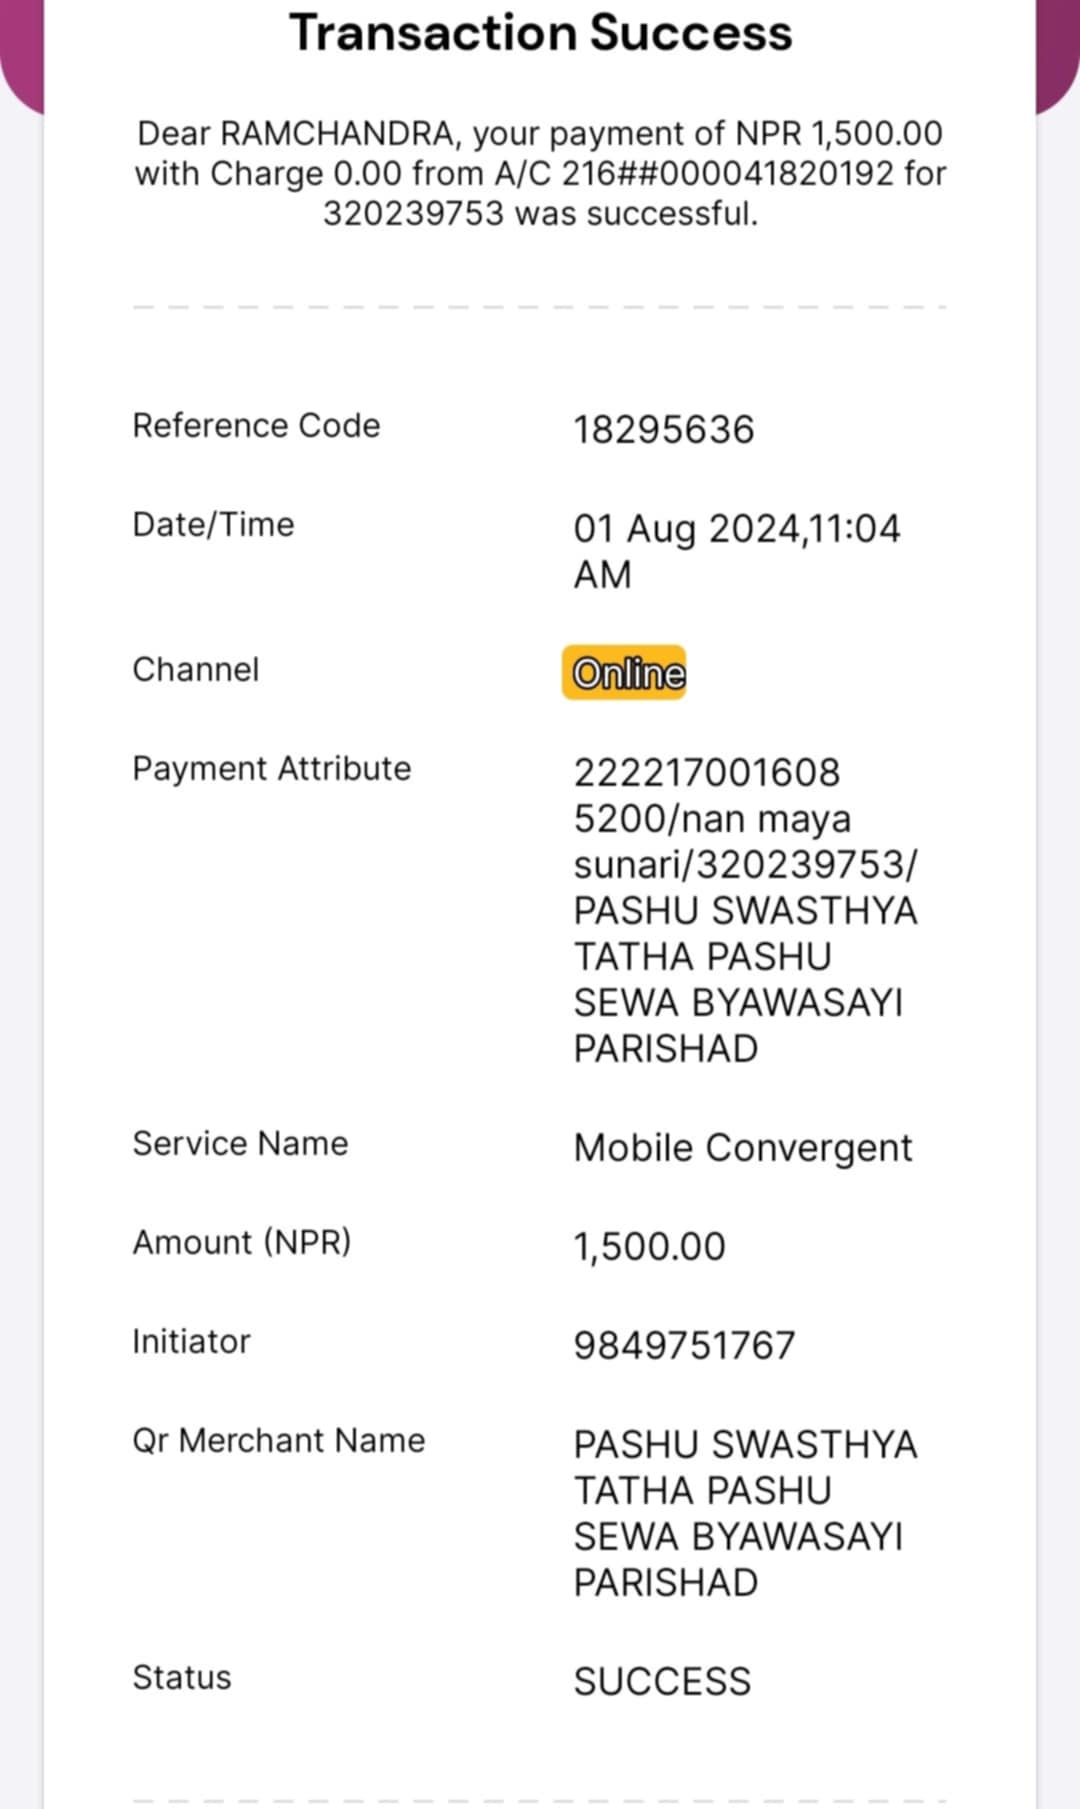Image resolution: width=1080 pixels, height=1809 pixels.
Task: Tap the yellow Online channel badge
Action: pos(624,673)
